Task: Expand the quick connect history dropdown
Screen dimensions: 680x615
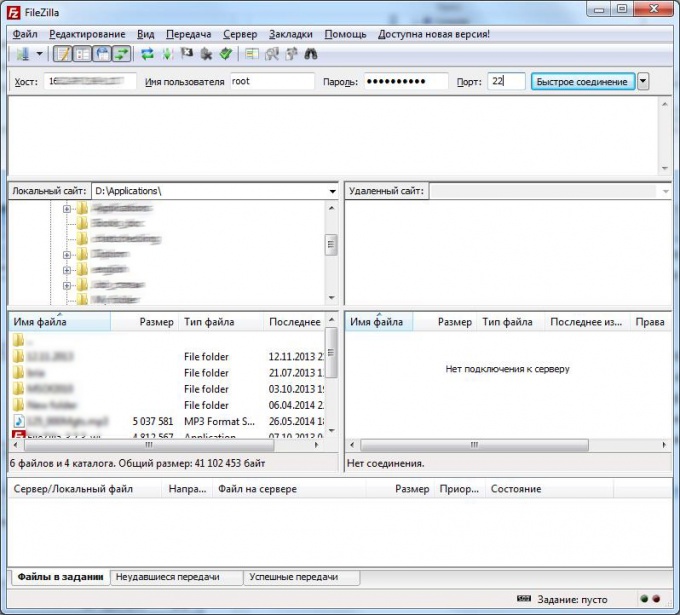Action: coord(644,81)
